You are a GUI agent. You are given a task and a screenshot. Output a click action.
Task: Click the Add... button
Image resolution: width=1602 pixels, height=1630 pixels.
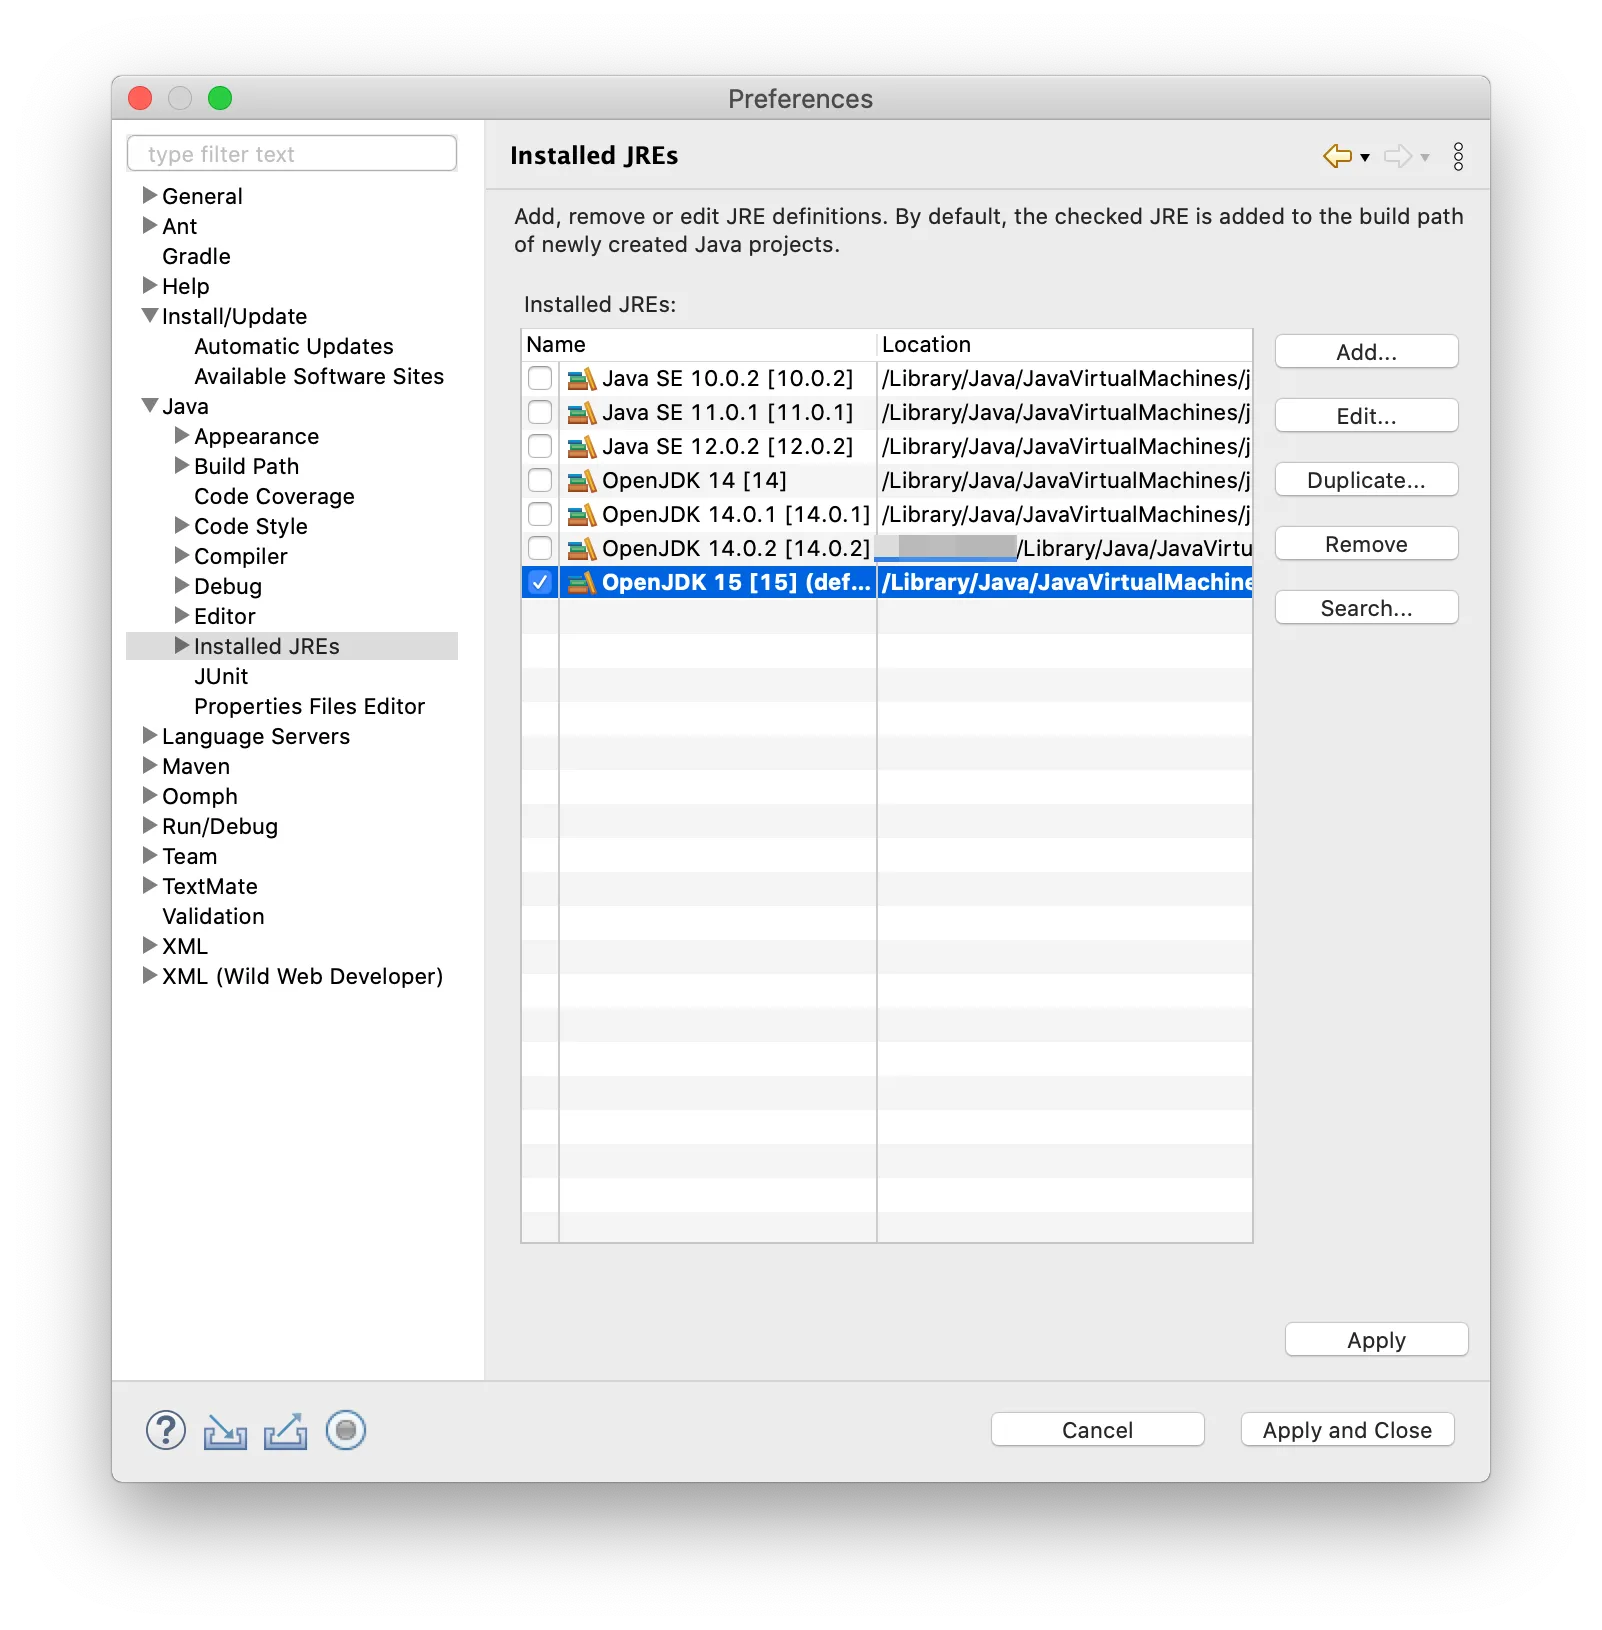(x=1366, y=352)
